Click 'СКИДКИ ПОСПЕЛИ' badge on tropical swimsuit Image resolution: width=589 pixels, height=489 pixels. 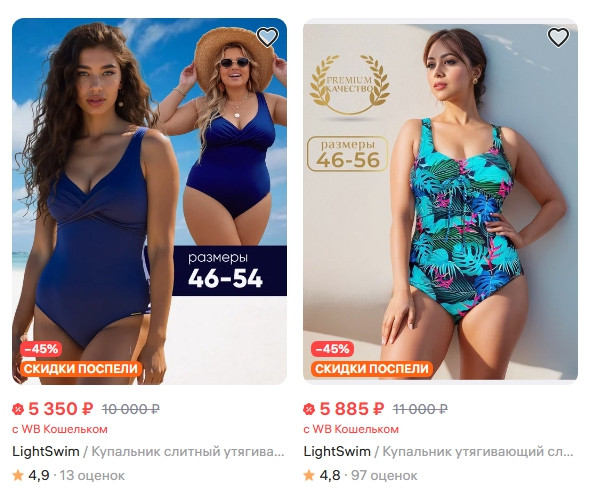[372, 368]
